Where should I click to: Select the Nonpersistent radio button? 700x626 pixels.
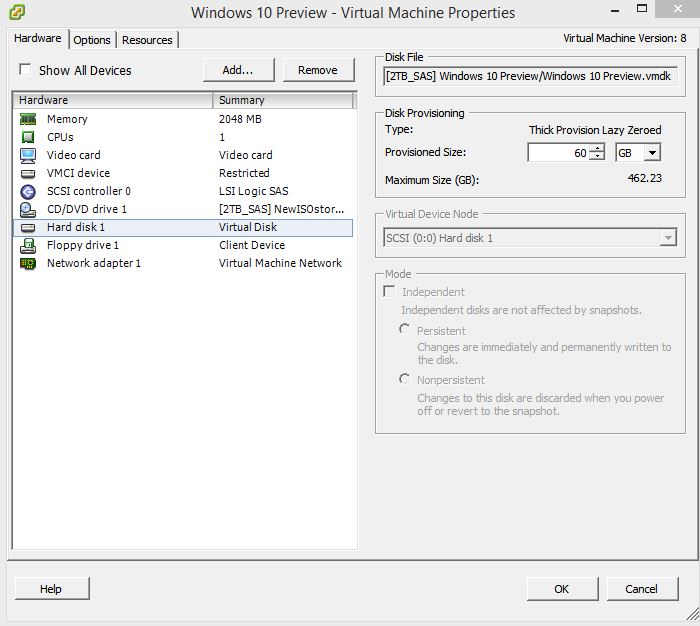click(x=404, y=379)
